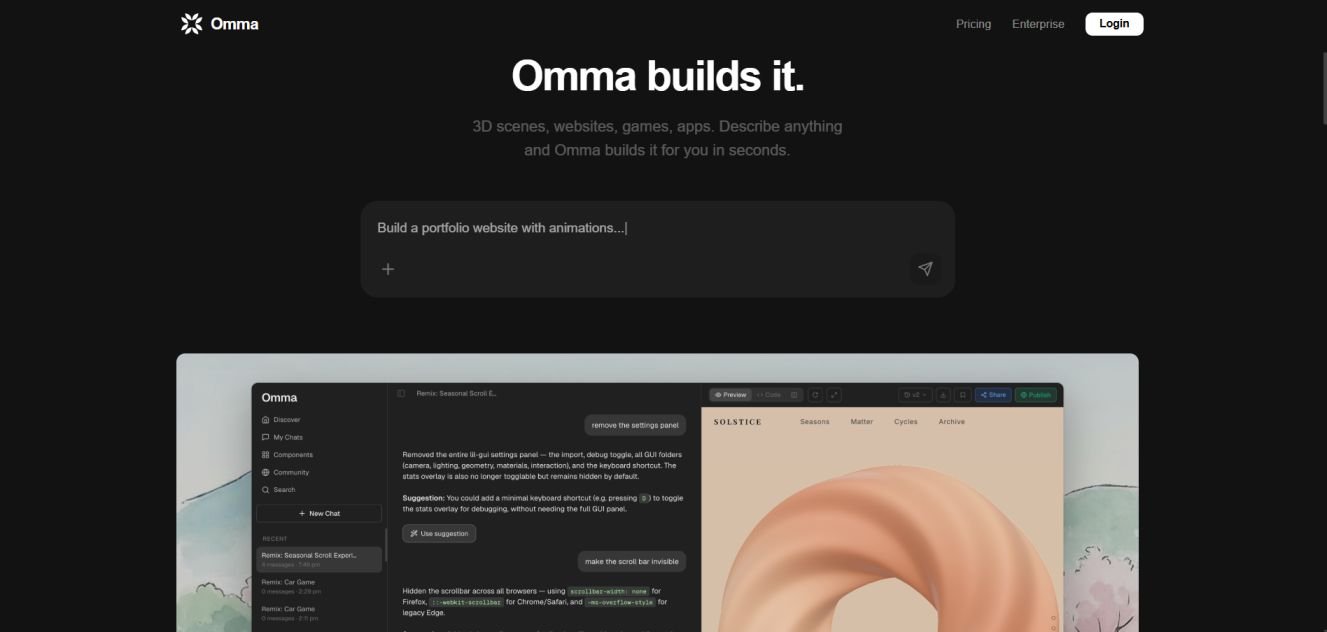Click the bookmark icon in the preview toolbar
1327x632 pixels.
(x=962, y=395)
